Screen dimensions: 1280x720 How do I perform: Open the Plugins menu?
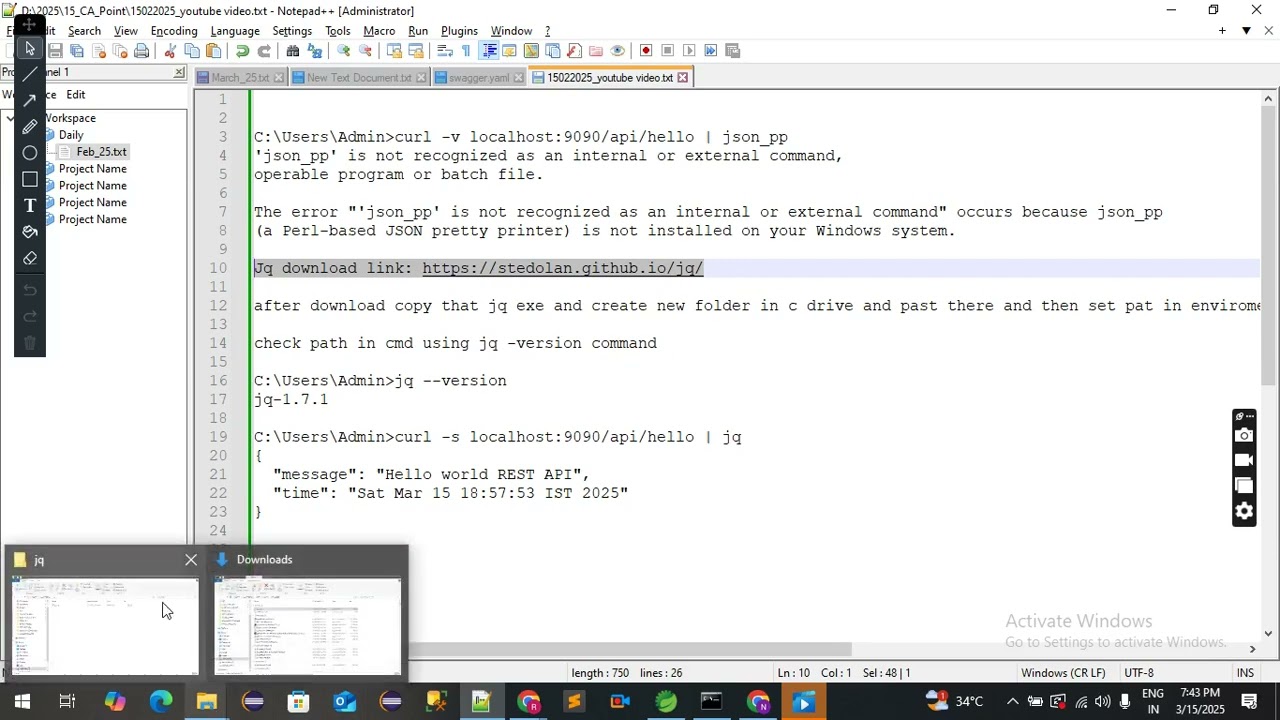(459, 31)
